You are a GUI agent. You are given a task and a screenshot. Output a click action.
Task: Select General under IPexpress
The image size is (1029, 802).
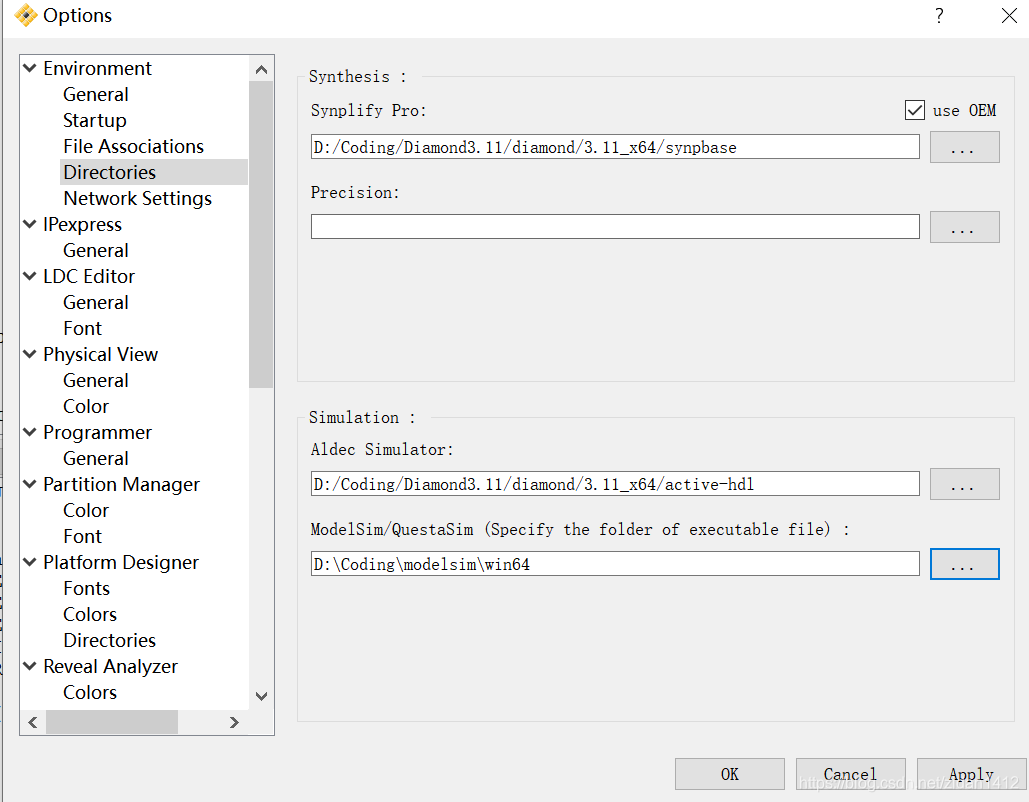pos(96,250)
